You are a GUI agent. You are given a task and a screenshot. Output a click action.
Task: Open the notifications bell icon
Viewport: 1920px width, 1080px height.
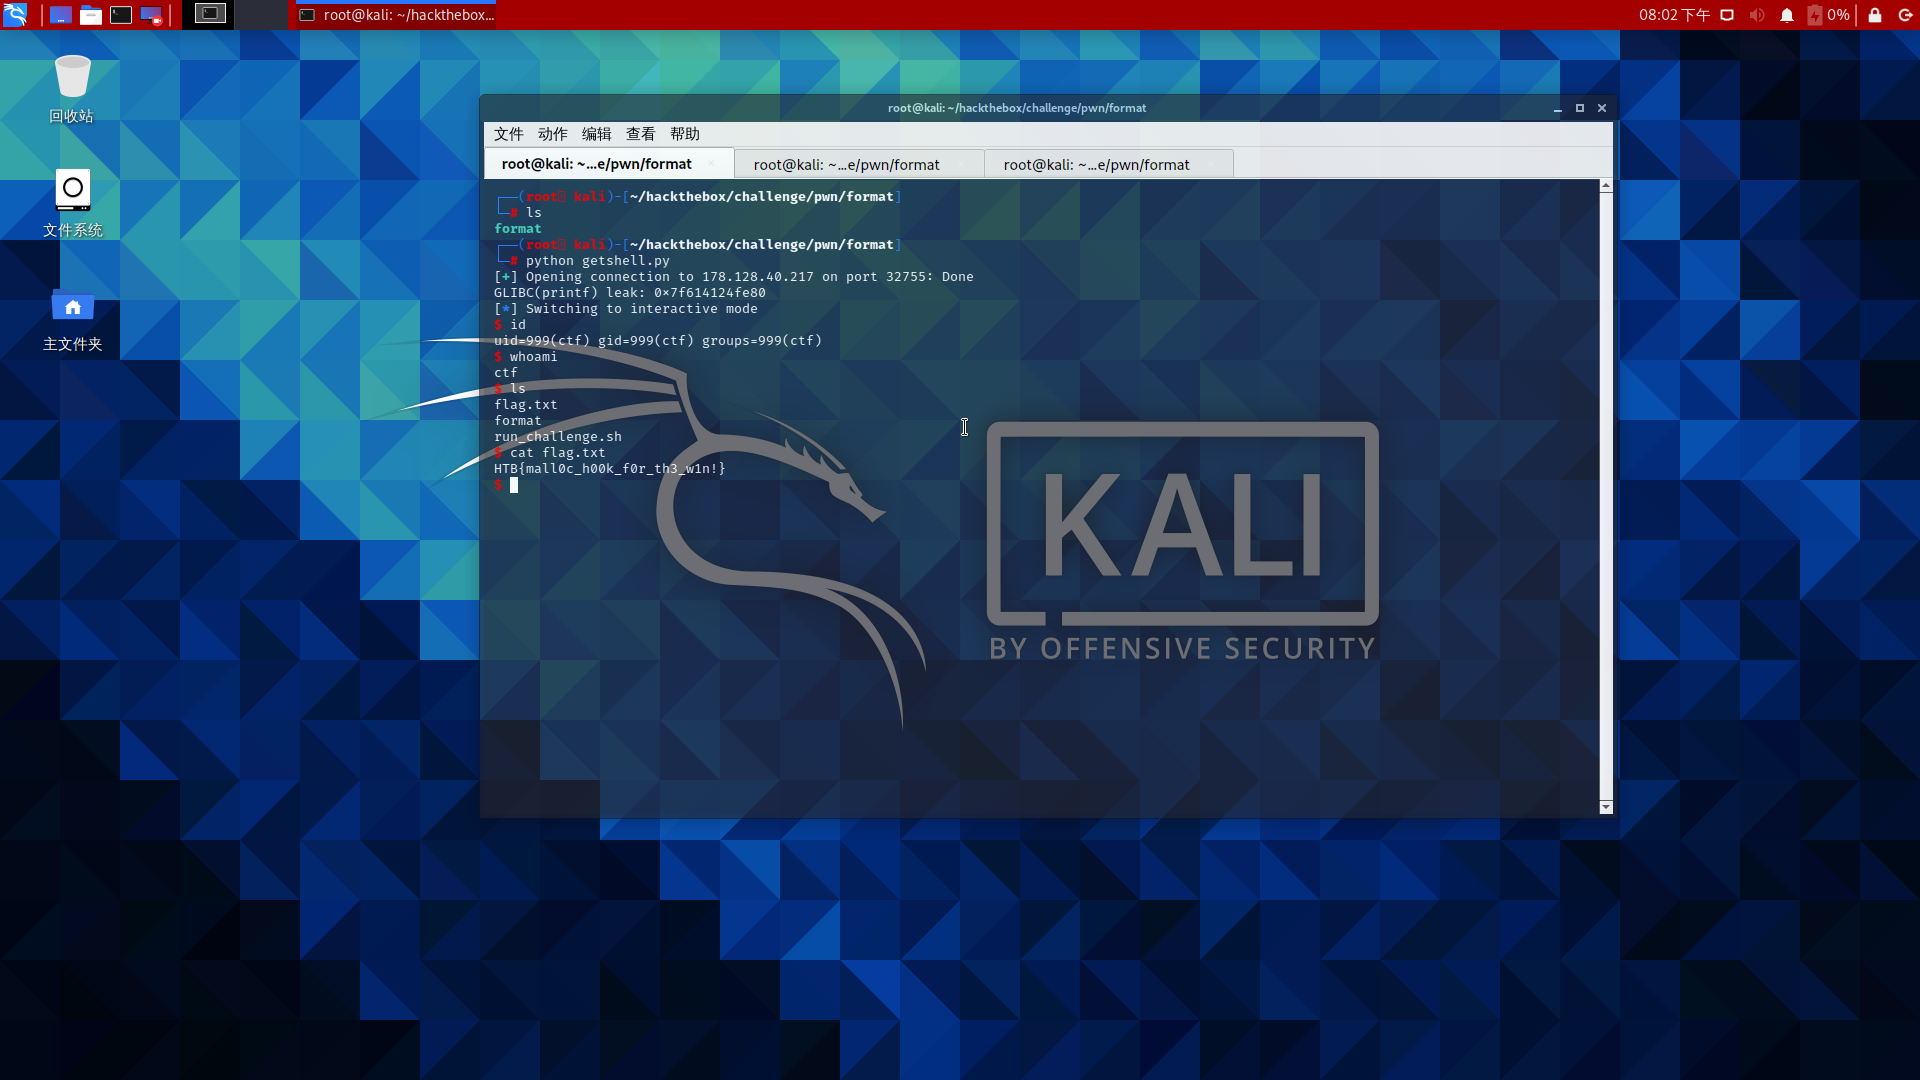tap(1786, 15)
